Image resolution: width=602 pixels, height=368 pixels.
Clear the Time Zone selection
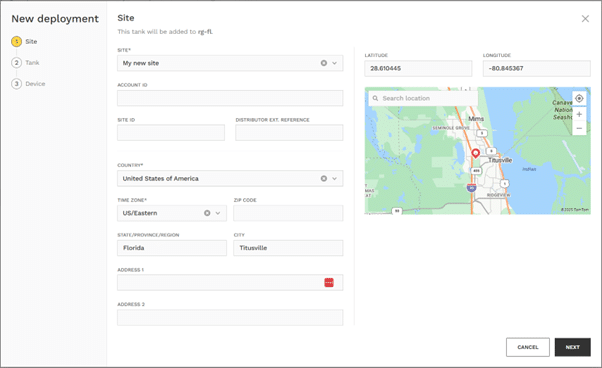(207, 213)
